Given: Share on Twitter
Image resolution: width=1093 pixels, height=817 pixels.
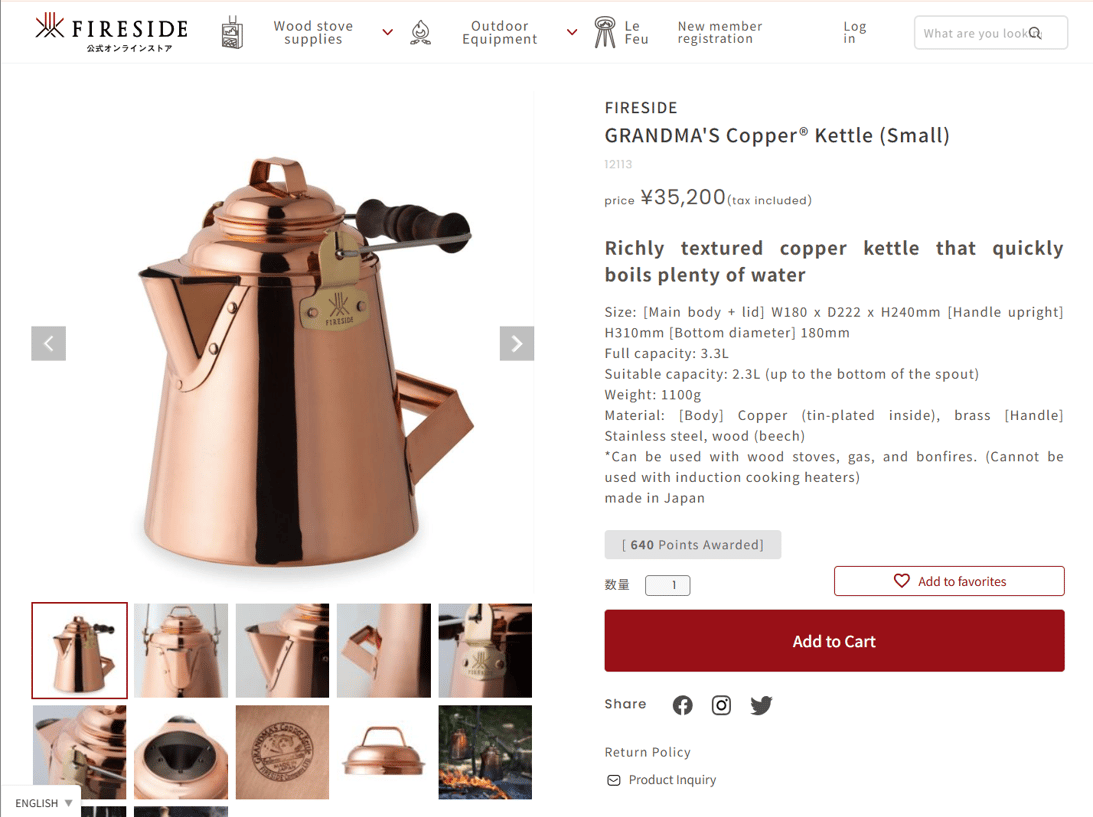Looking at the screenshot, I should click(761, 705).
